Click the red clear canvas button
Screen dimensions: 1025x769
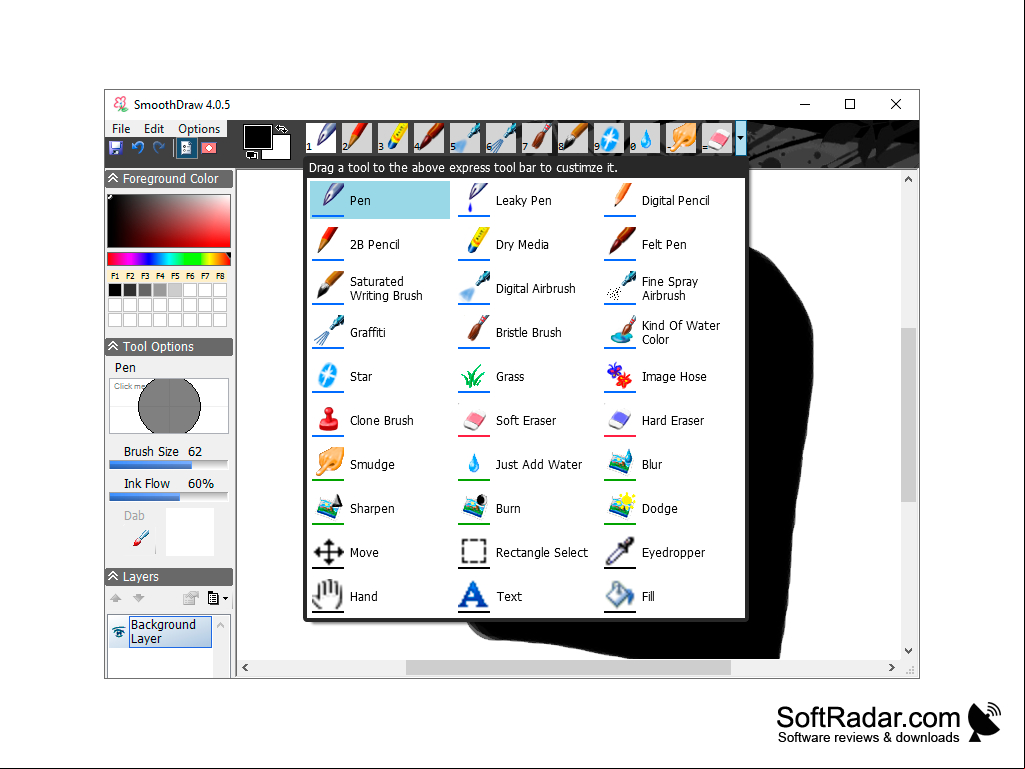[x=209, y=148]
